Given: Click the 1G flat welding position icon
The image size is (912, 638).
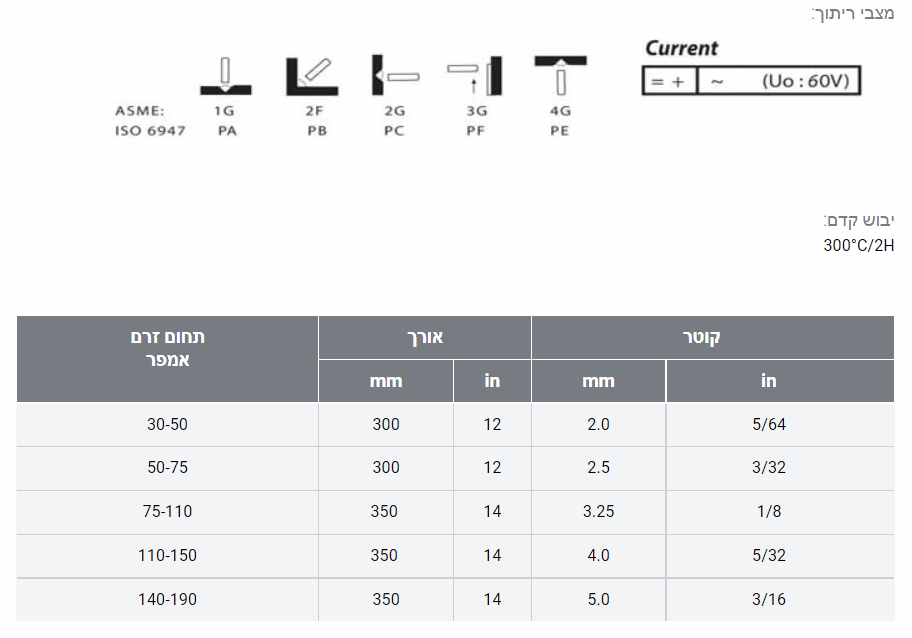Looking at the screenshot, I should (225, 76).
